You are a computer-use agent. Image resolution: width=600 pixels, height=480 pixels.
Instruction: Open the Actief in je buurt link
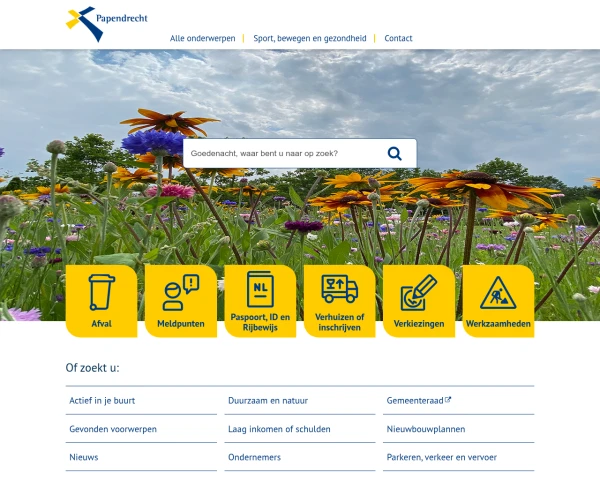pyautogui.click(x=102, y=401)
